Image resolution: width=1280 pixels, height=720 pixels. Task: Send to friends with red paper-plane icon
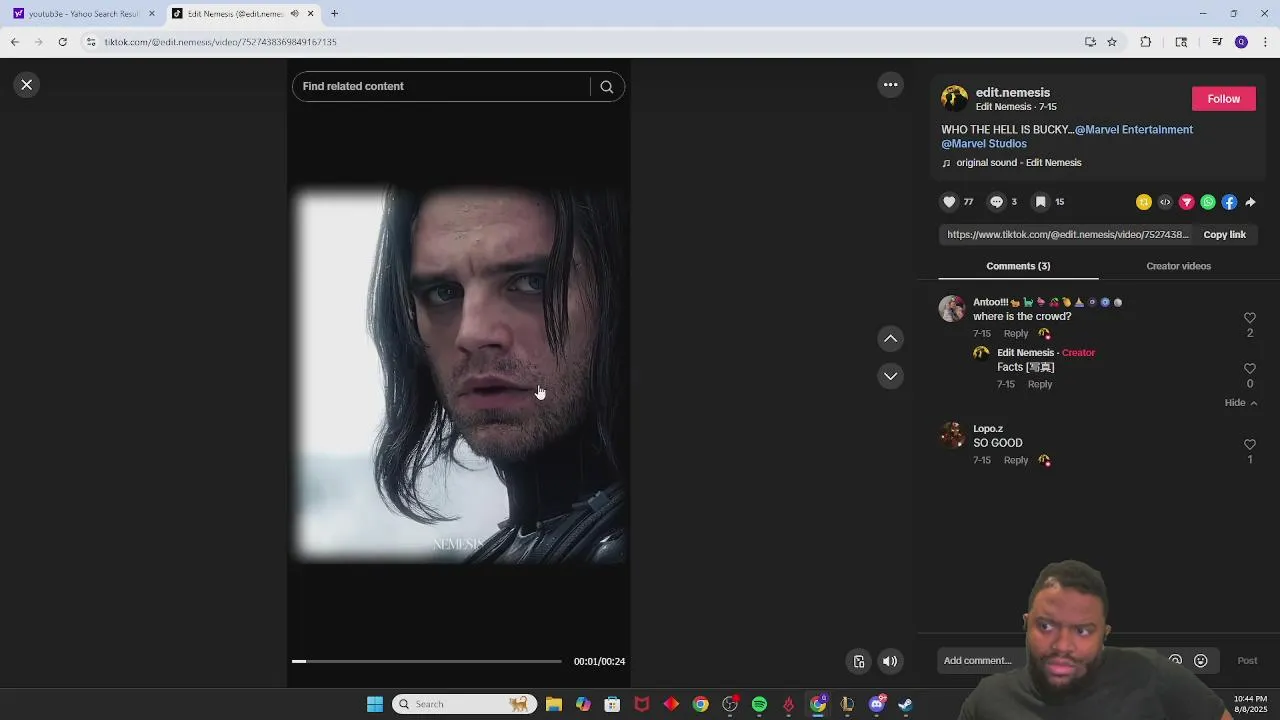point(1187,202)
